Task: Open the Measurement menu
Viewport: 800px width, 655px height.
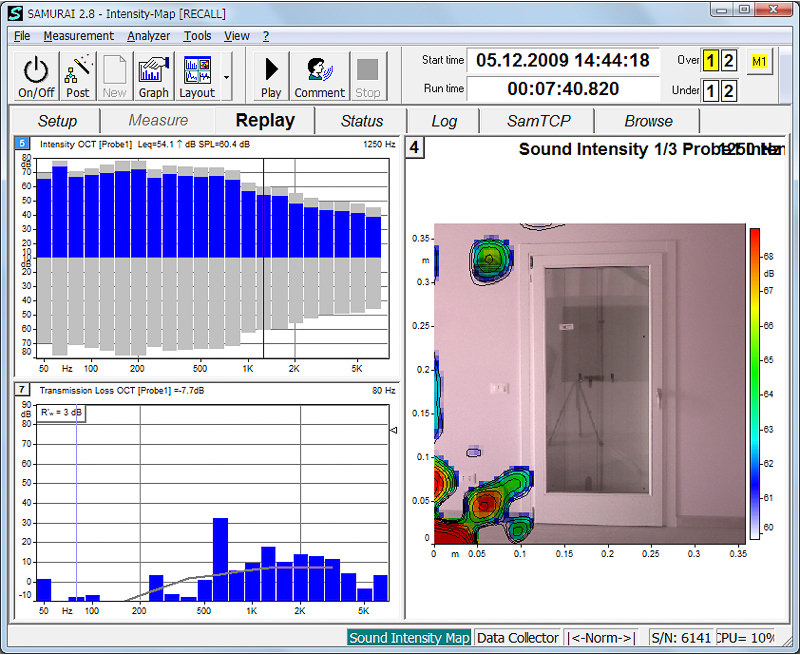Action: coord(78,36)
